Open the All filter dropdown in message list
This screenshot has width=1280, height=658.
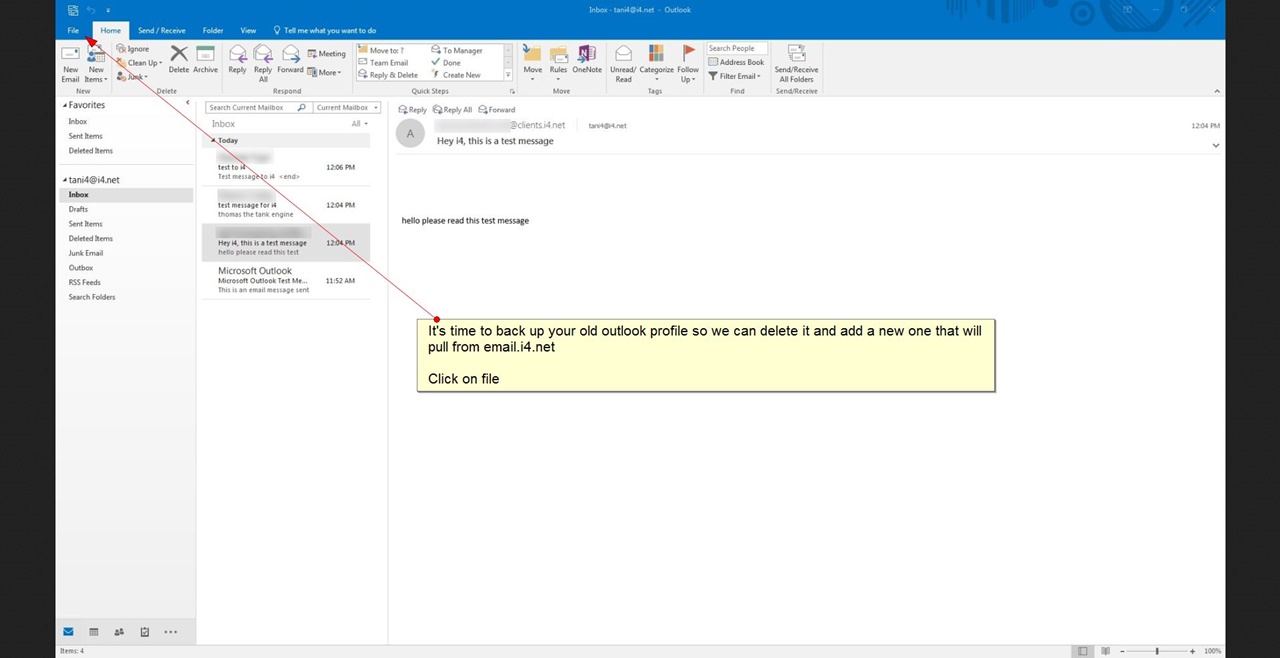tap(359, 124)
